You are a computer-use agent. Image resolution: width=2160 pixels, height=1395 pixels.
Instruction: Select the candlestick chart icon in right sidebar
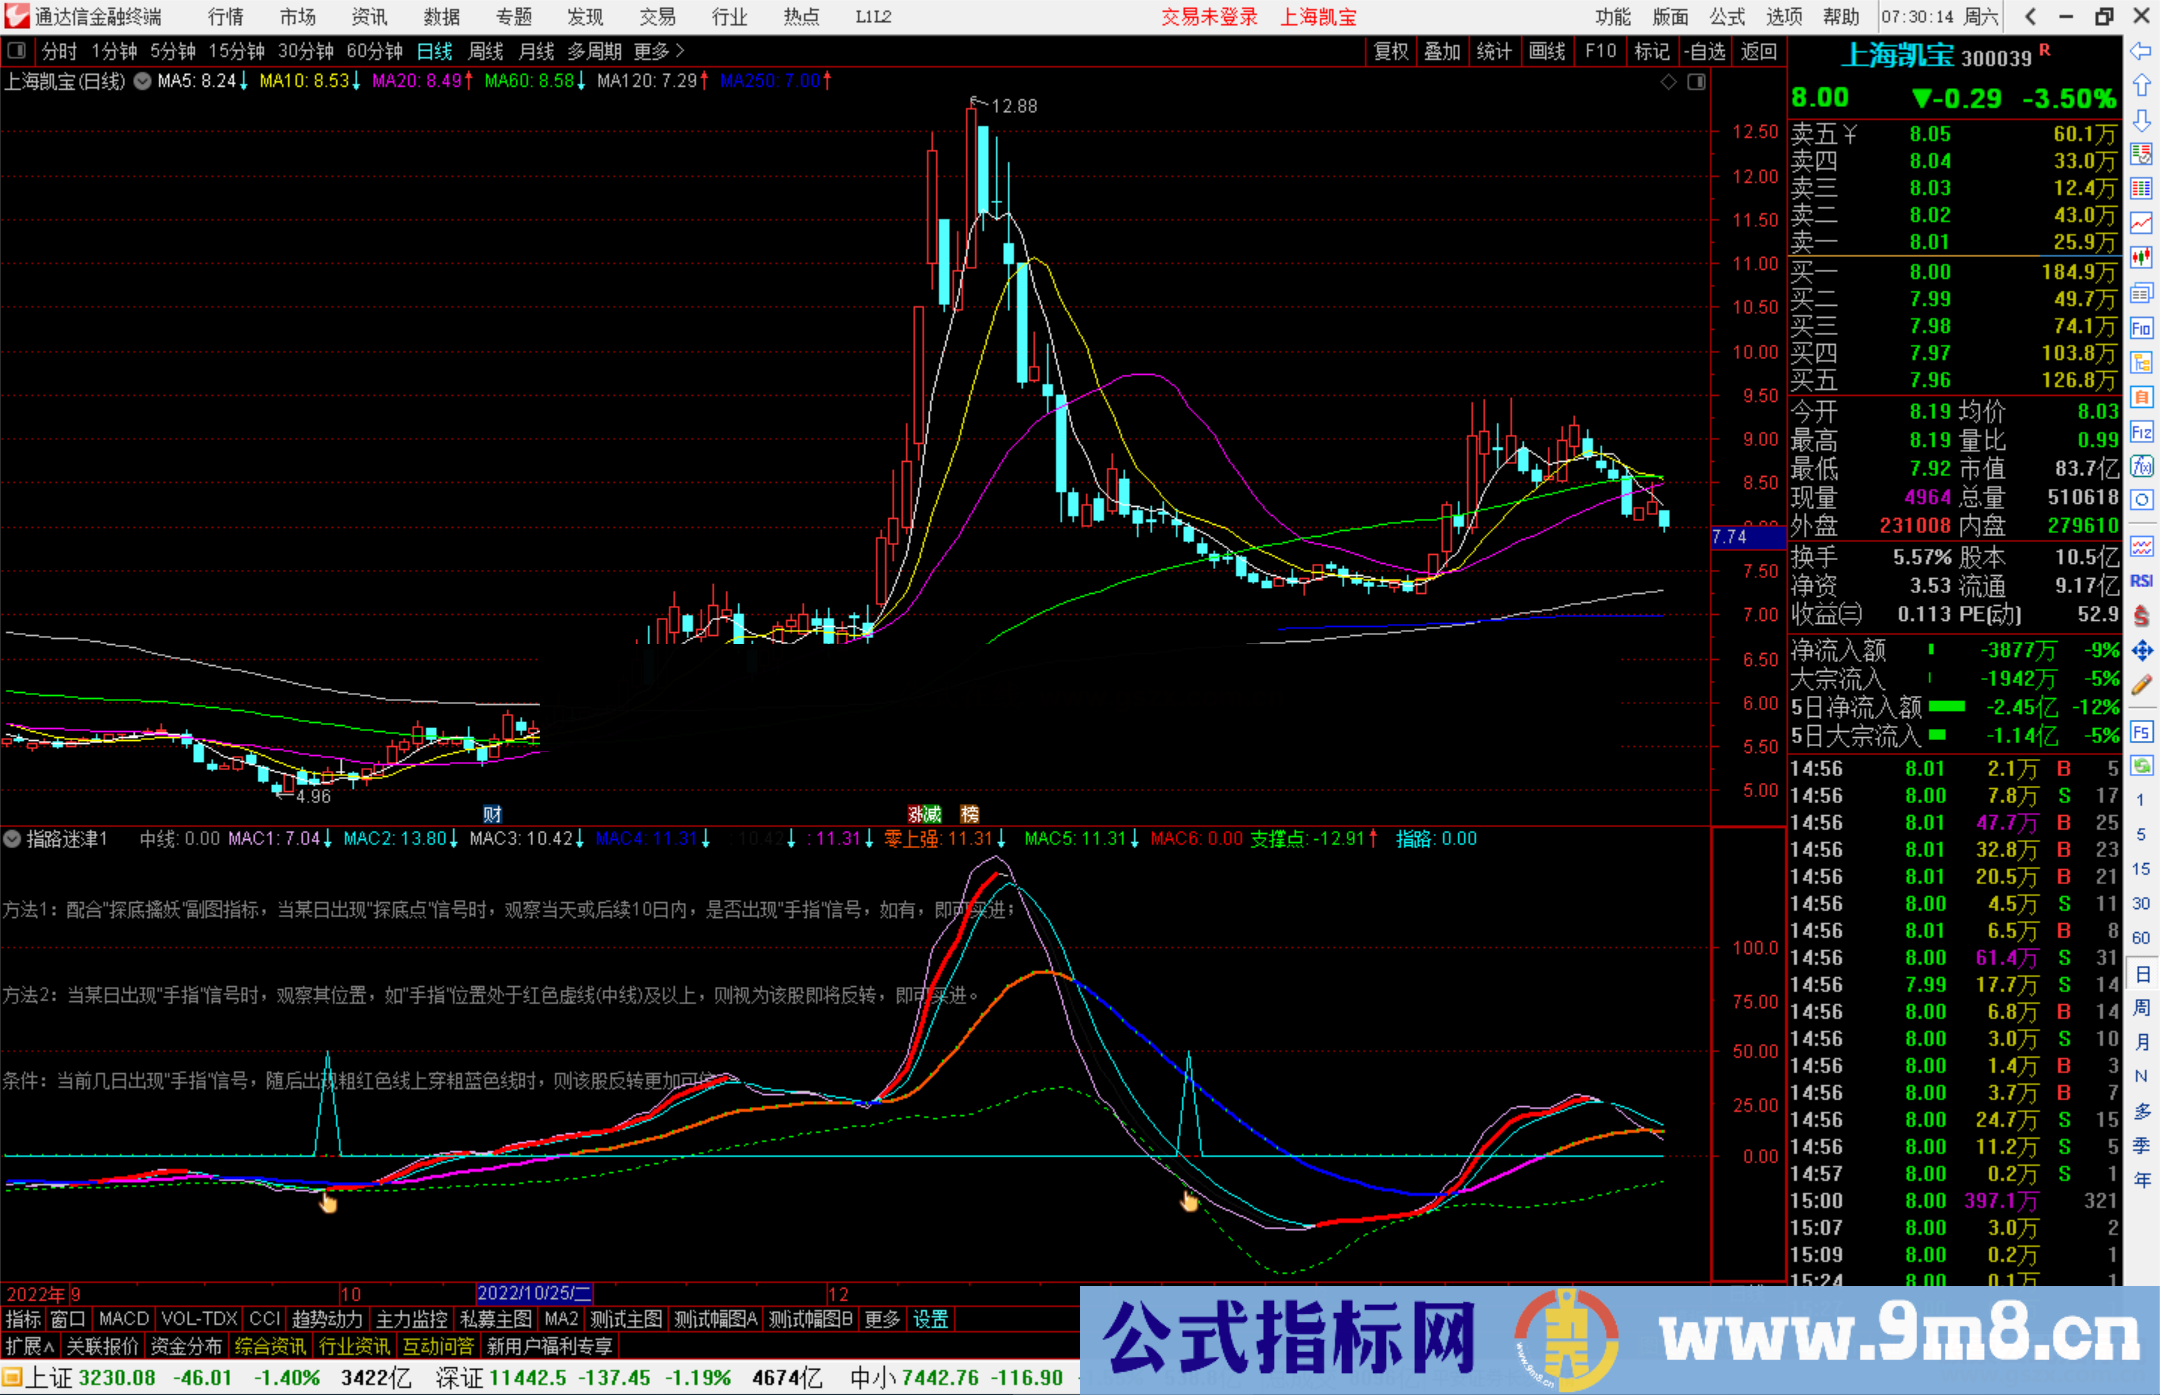pos(2142,257)
